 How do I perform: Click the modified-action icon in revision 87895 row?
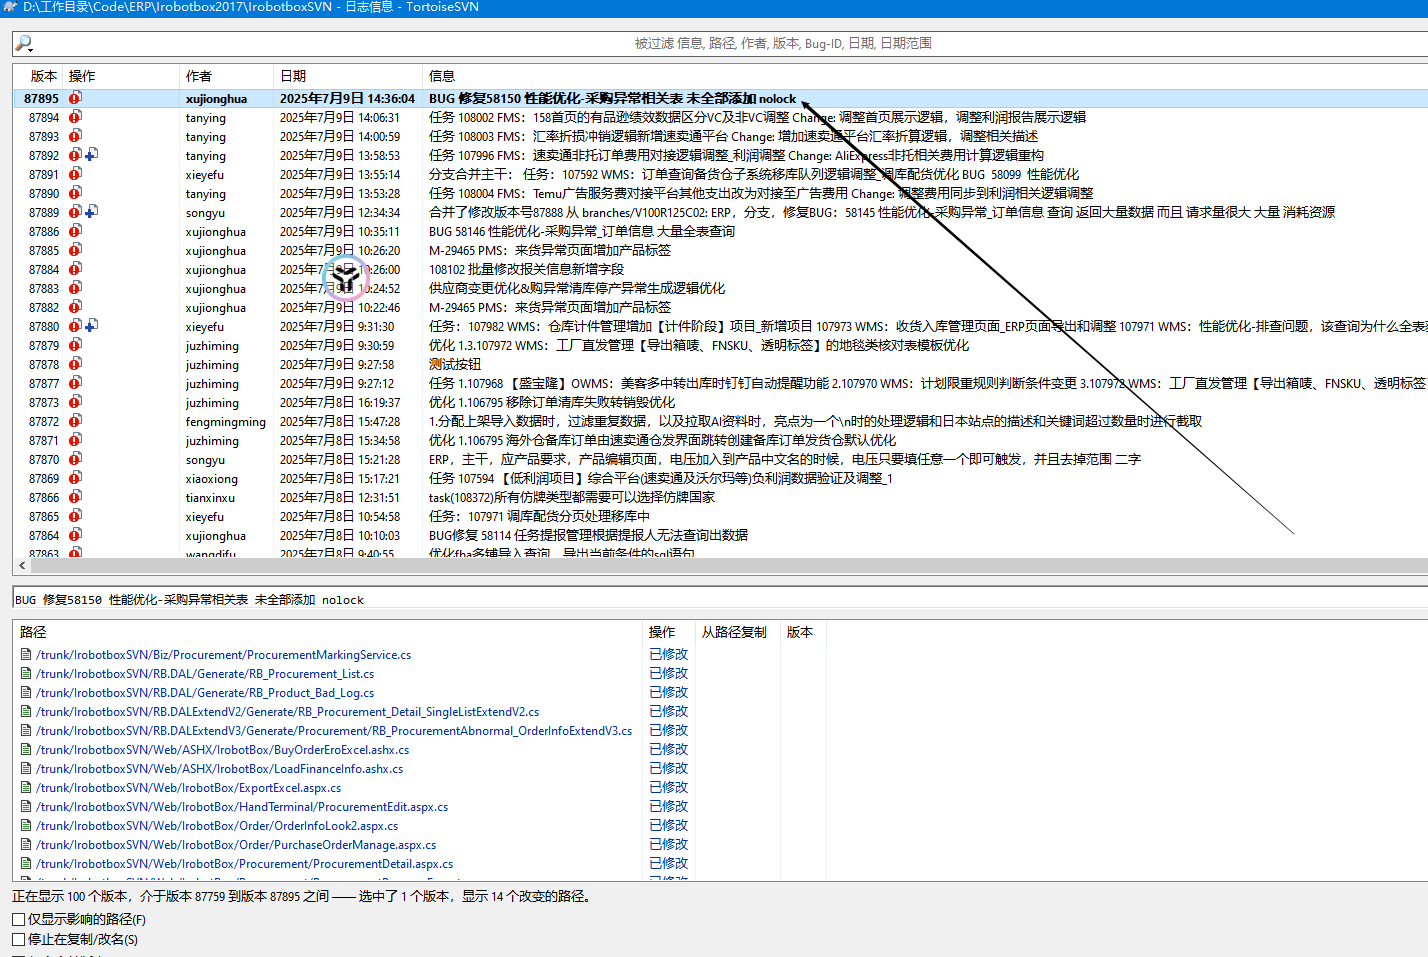[75, 98]
